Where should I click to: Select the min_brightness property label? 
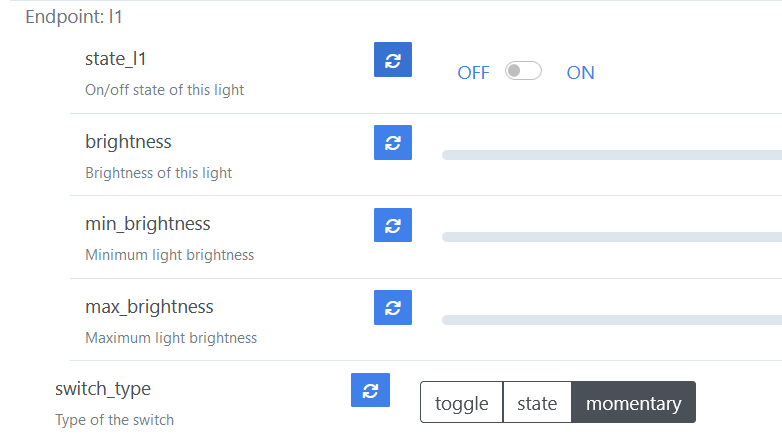148,223
